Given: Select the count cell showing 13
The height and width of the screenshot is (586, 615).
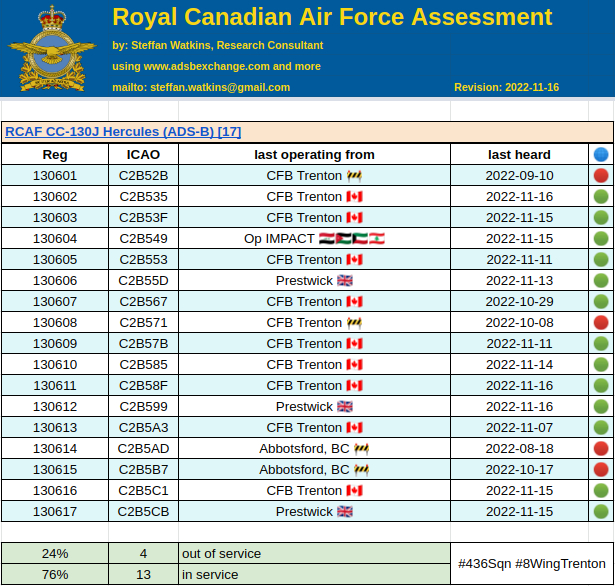Looking at the screenshot, I should pyautogui.click(x=143, y=574).
